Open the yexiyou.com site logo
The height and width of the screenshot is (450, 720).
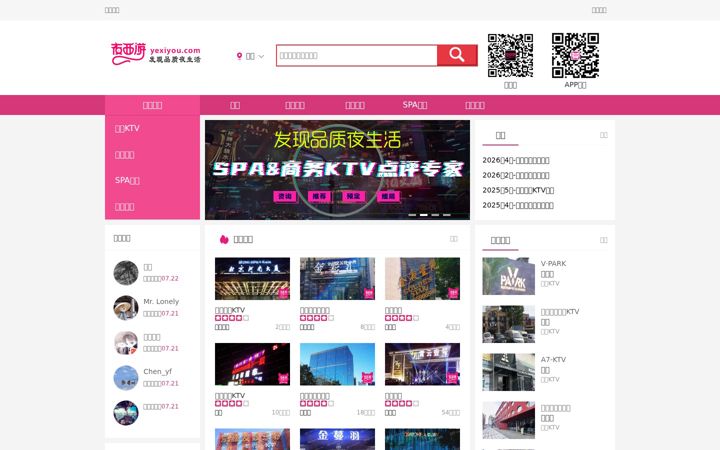tap(156, 54)
